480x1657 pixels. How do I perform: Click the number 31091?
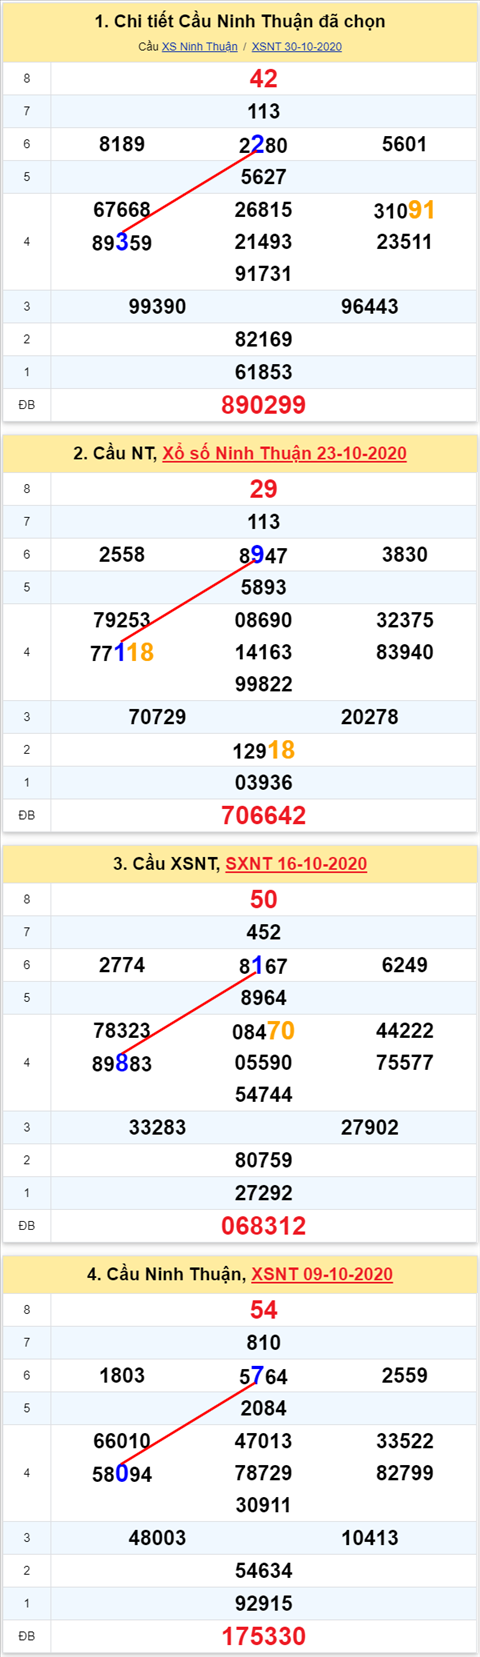(x=405, y=210)
